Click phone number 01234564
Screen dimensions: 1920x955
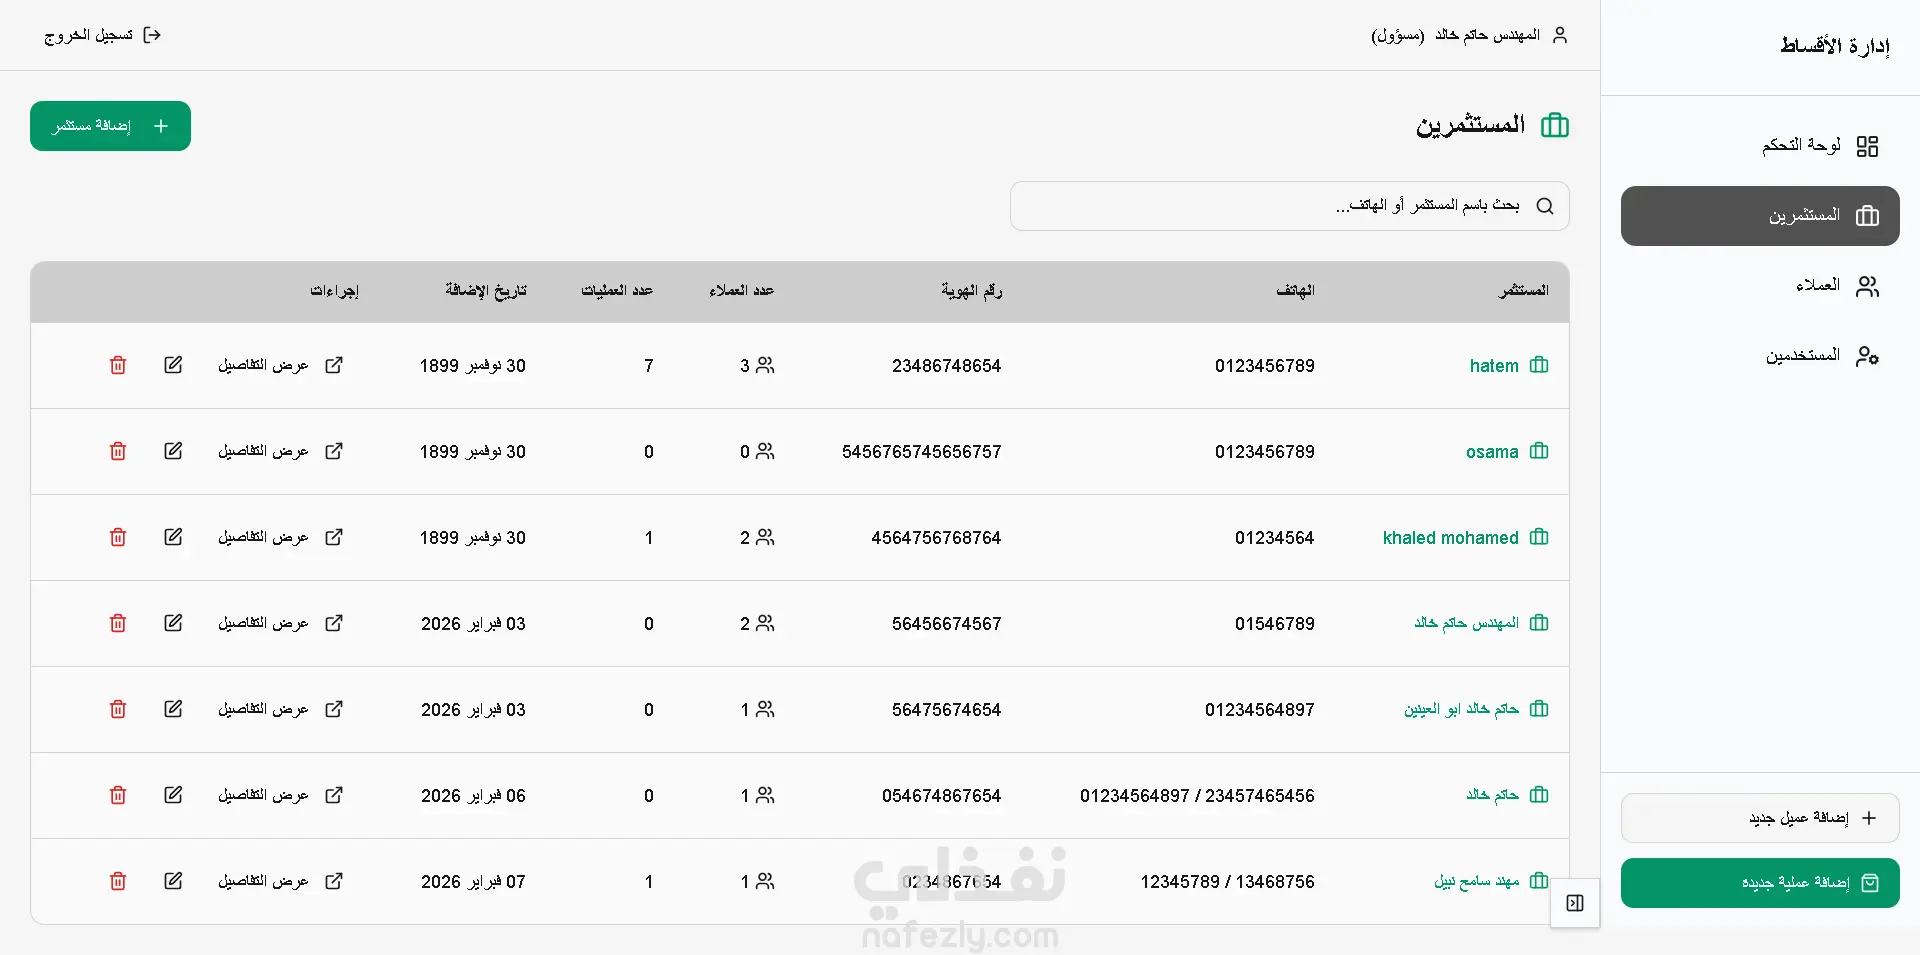pos(1274,538)
